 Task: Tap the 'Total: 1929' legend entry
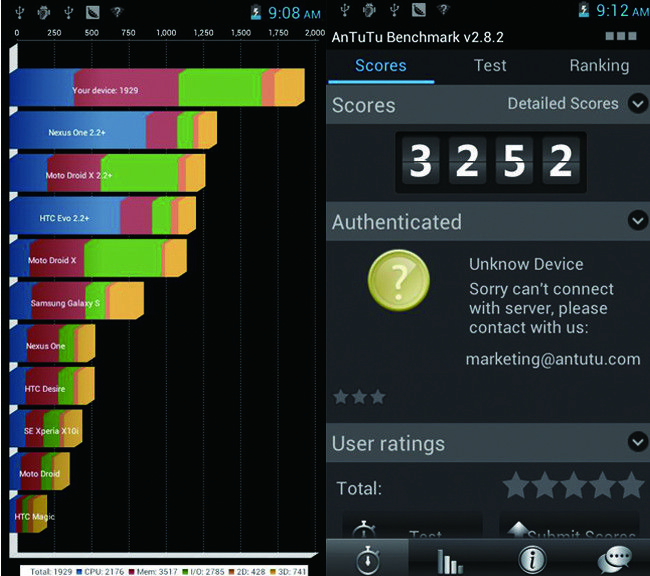coord(51,571)
